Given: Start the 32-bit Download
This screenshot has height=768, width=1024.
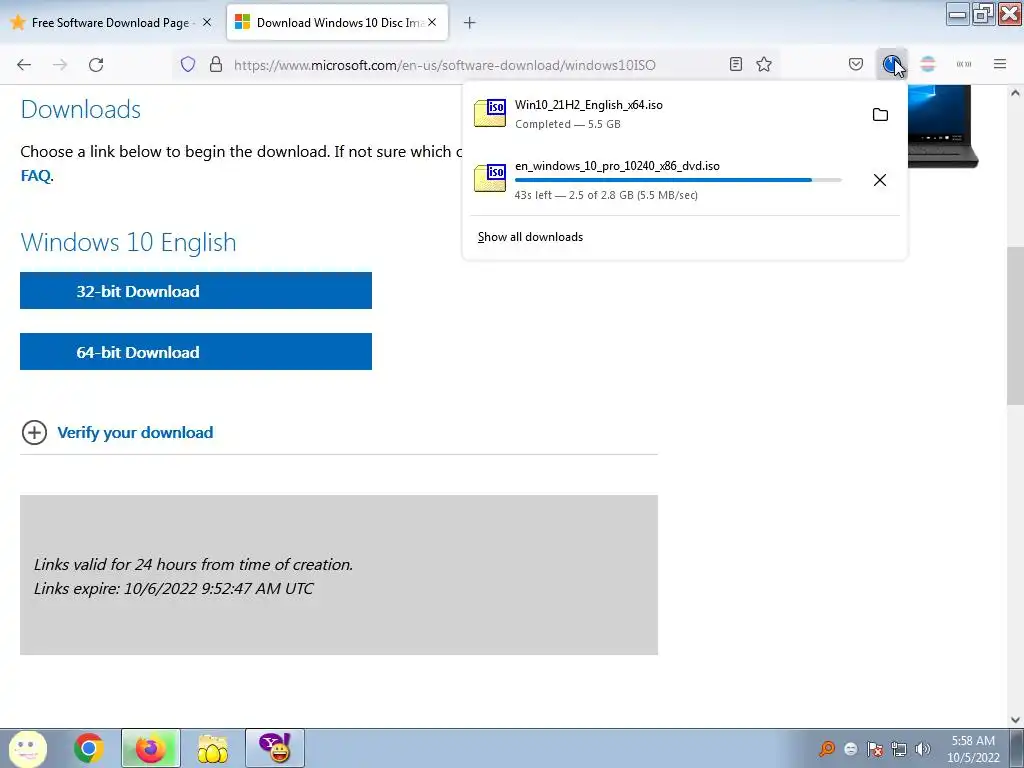Looking at the screenshot, I should tap(196, 291).
